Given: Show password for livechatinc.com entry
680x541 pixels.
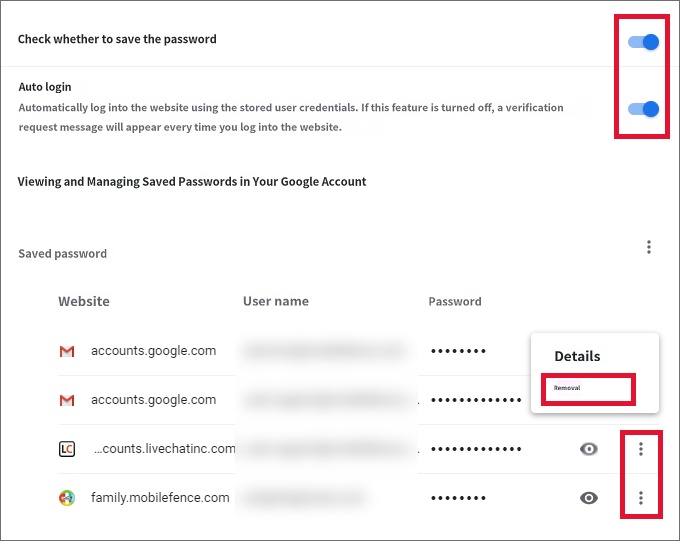Looking at the screenshot, I should 588,449.
